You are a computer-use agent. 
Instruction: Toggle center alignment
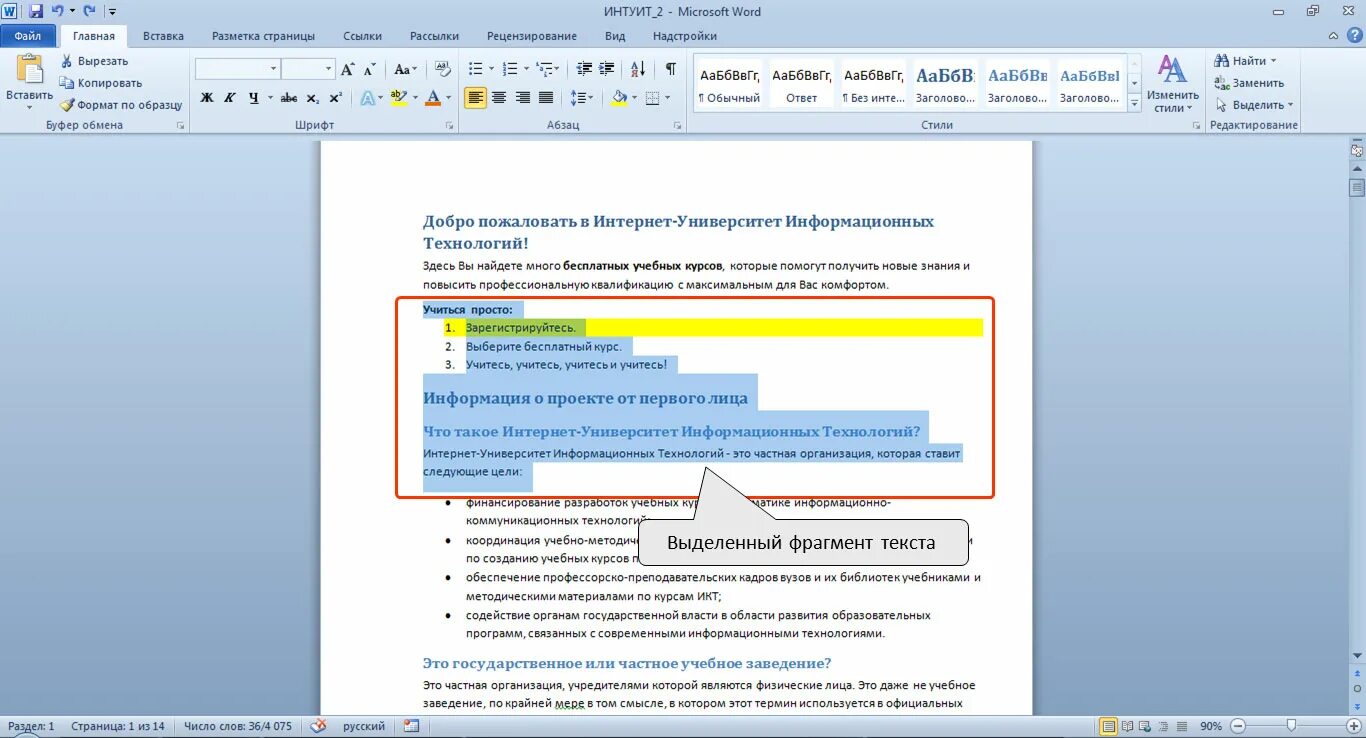coord(499,97)
